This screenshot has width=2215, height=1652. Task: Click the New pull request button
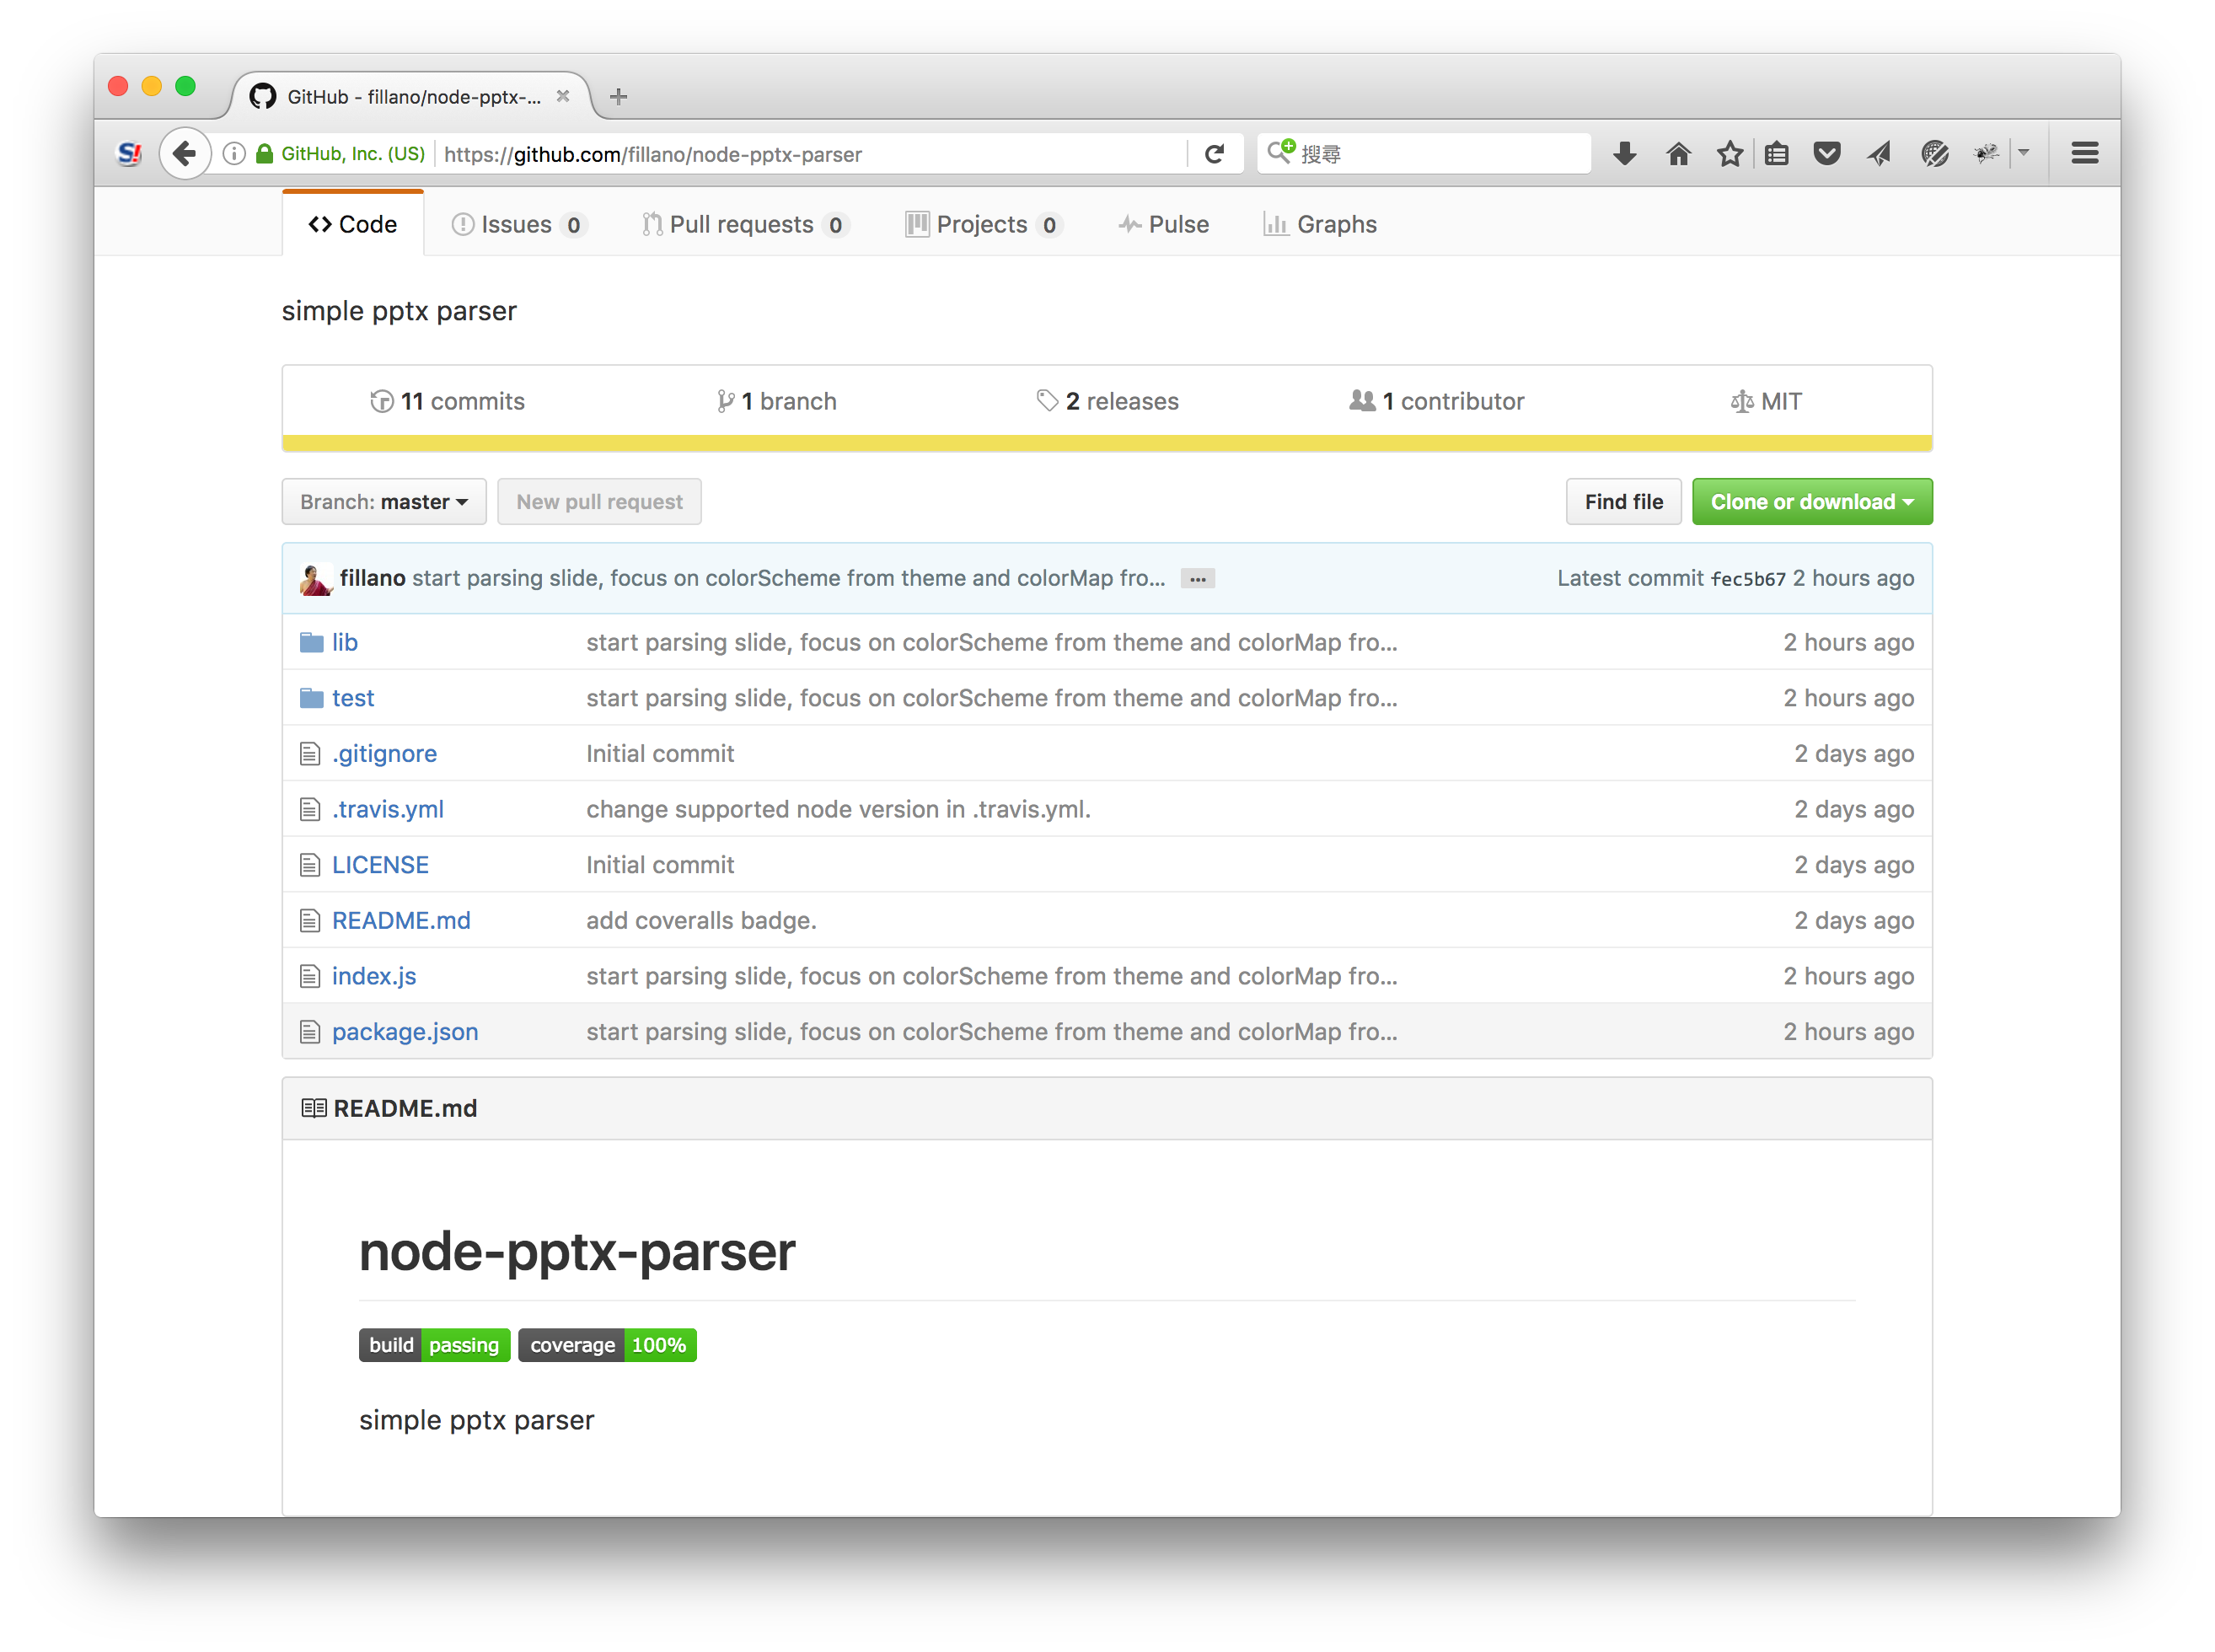(x=599, y=501)
